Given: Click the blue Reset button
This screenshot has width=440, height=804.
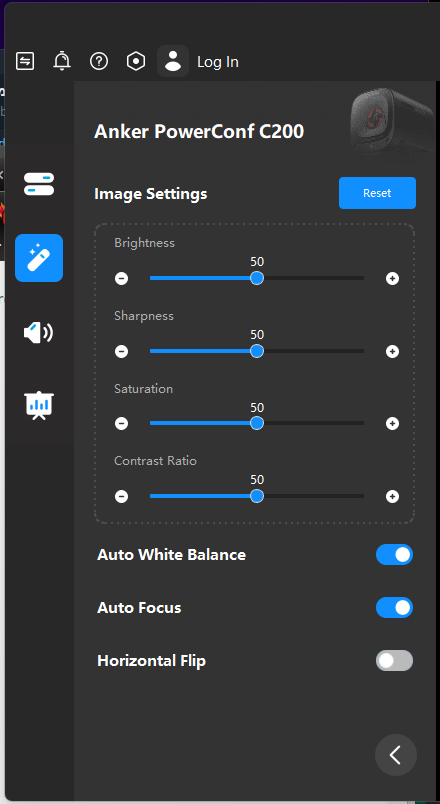Looking at the screenshot, I should 377,193.
